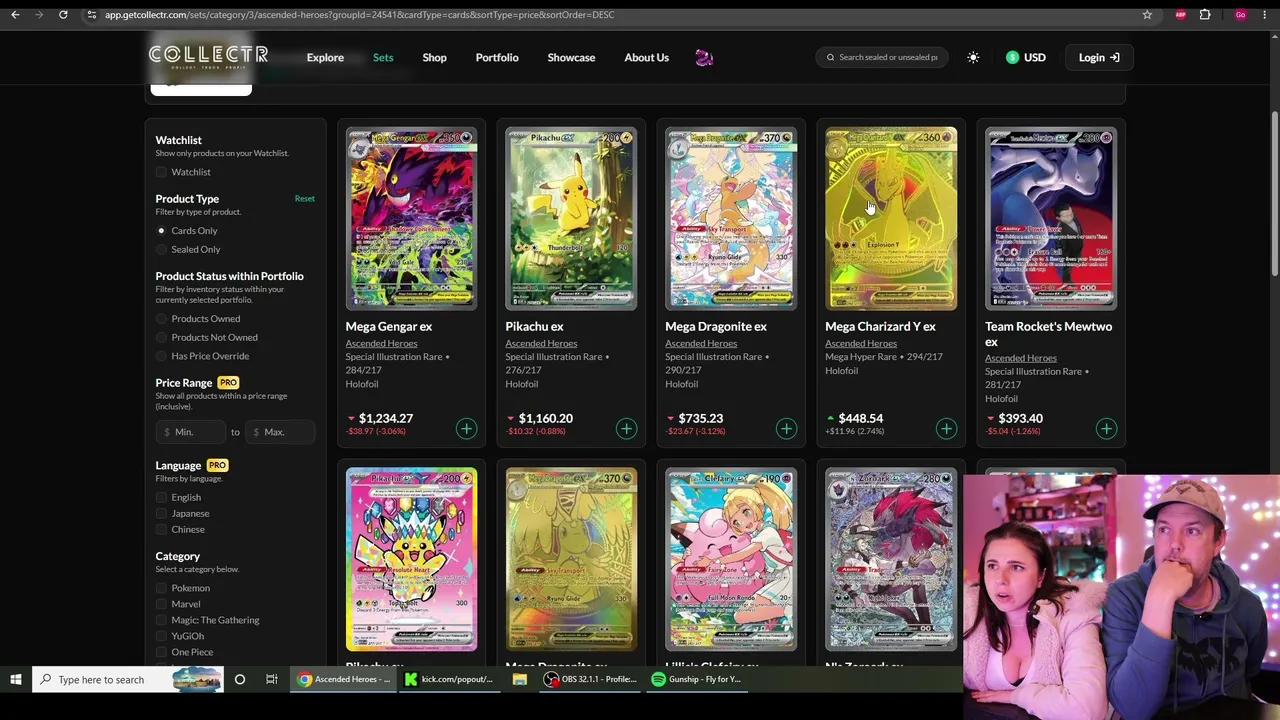Check the Chinese language filter

point(161,530)
